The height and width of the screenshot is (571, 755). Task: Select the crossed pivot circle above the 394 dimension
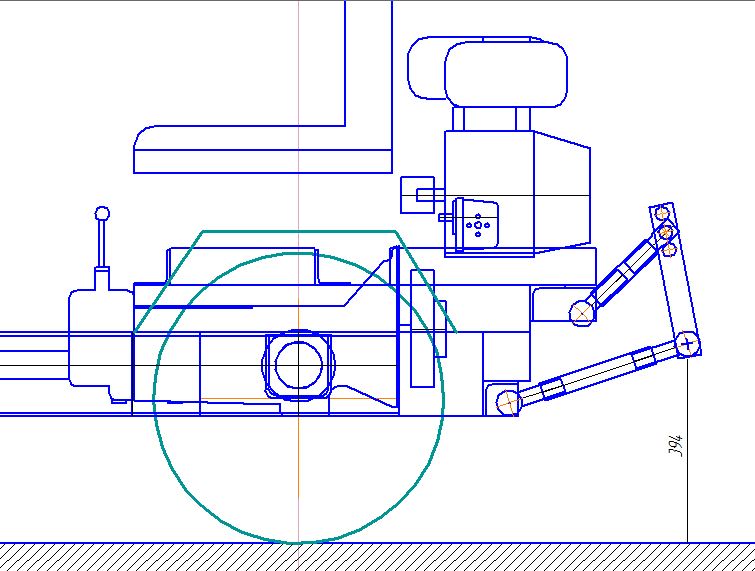(x=687, y=344)
